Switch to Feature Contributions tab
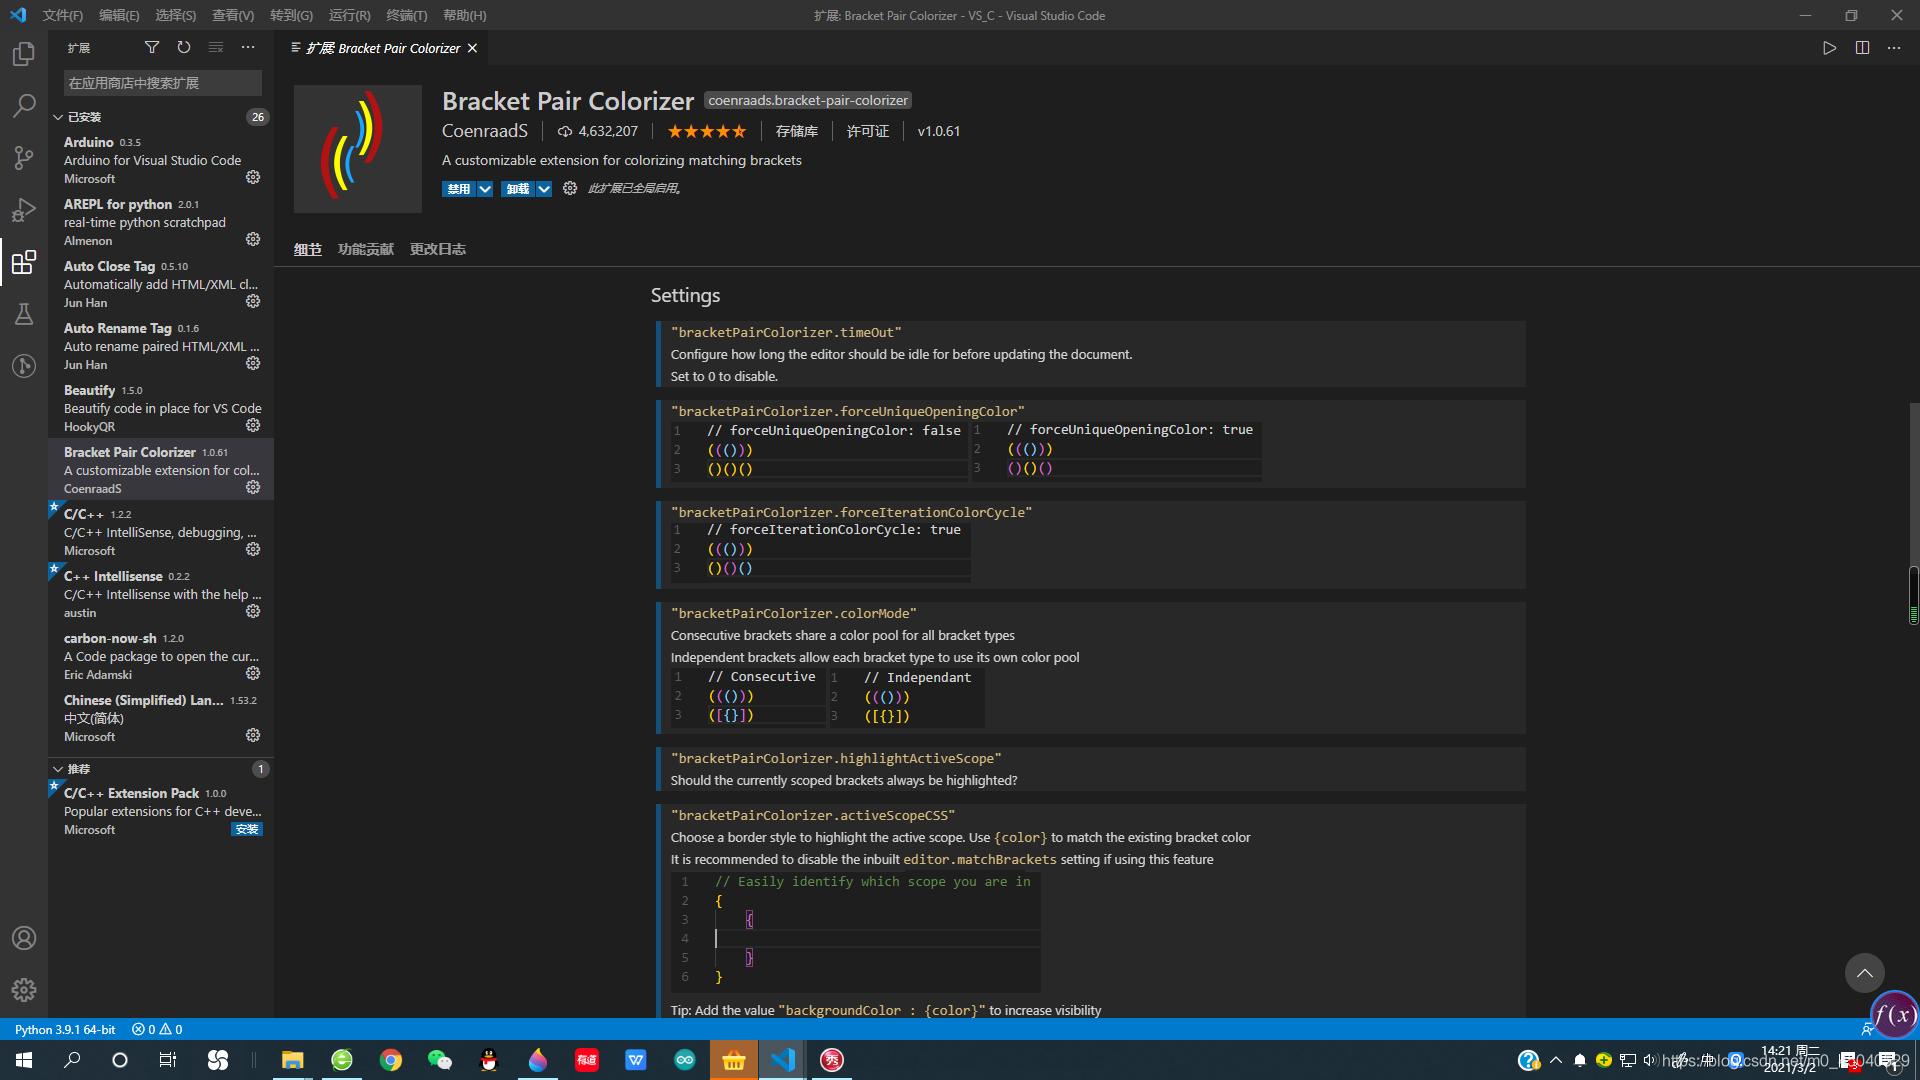 pyautogui.click(x=366, y=249)
